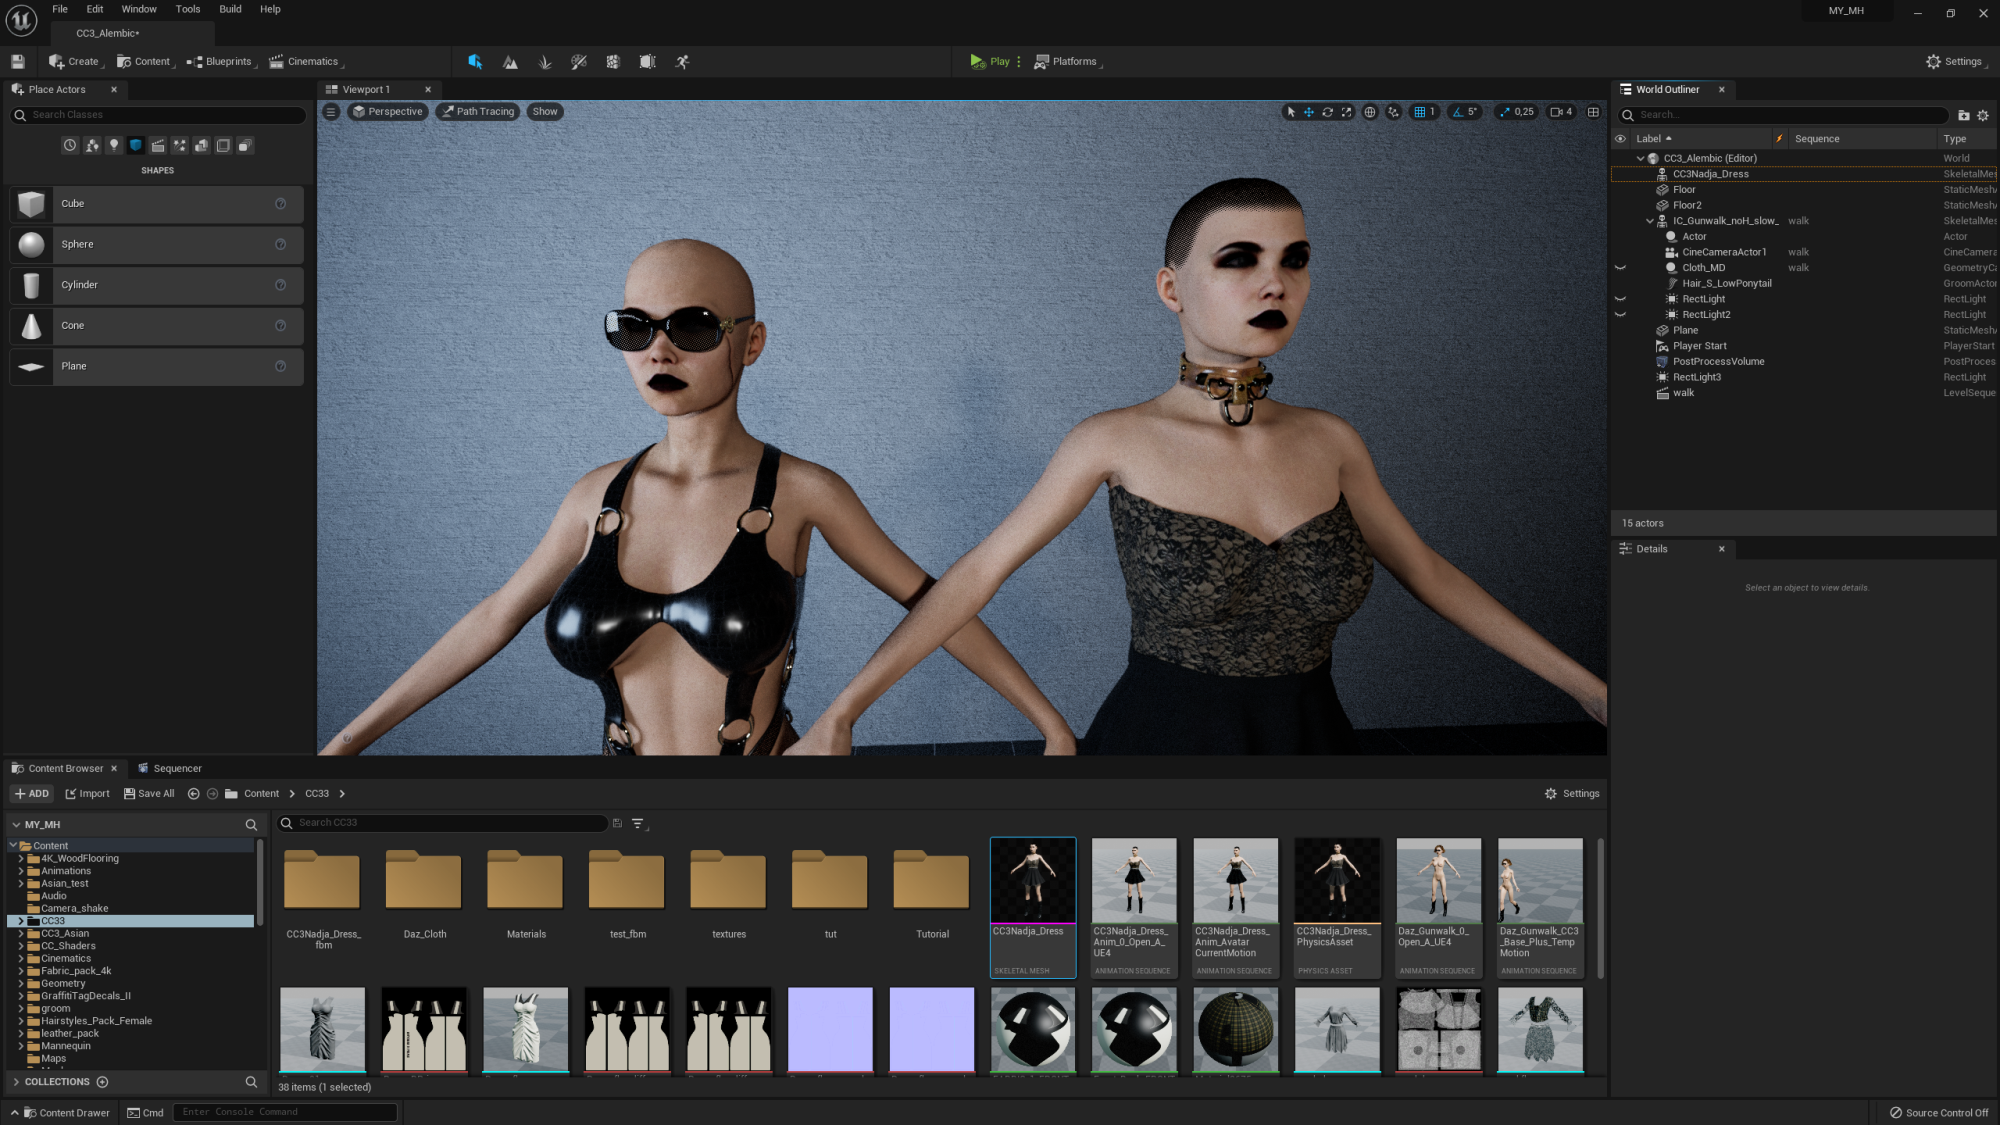
Task: Open World Outliner settings gear
Action: pos(1983,115)
